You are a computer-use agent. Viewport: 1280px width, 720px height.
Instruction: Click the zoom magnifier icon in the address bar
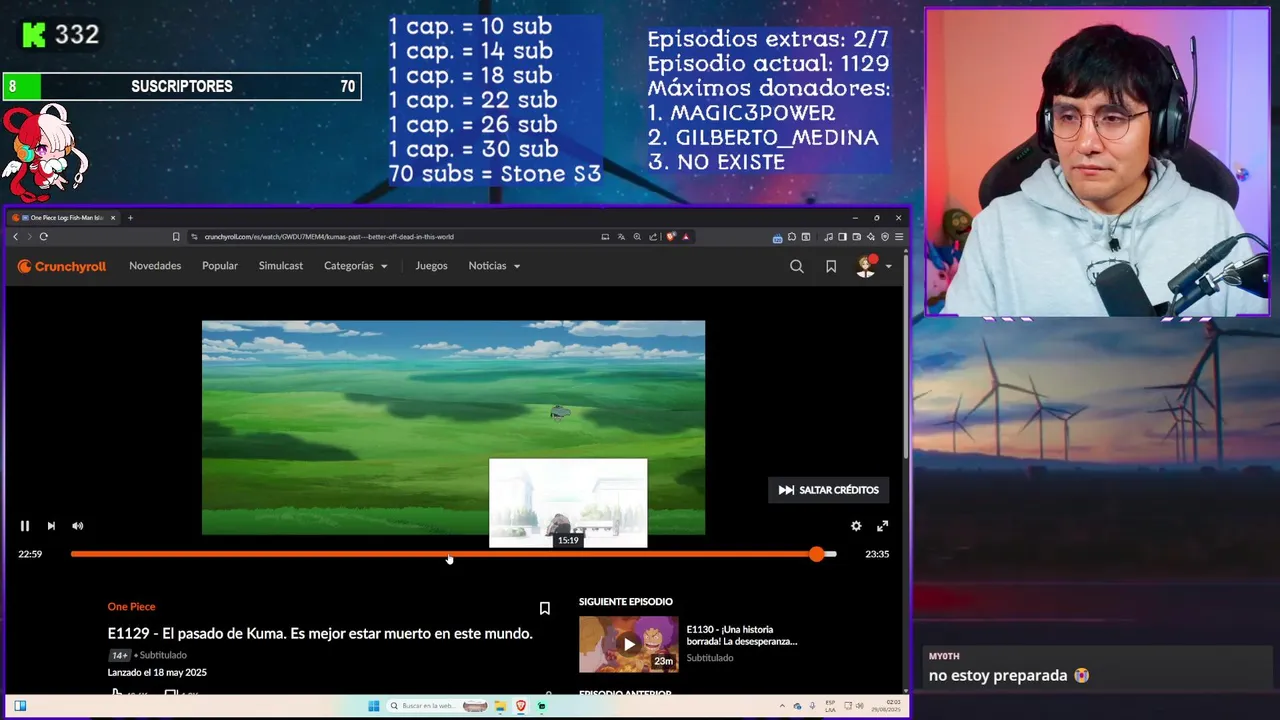[x=637, y=237]
